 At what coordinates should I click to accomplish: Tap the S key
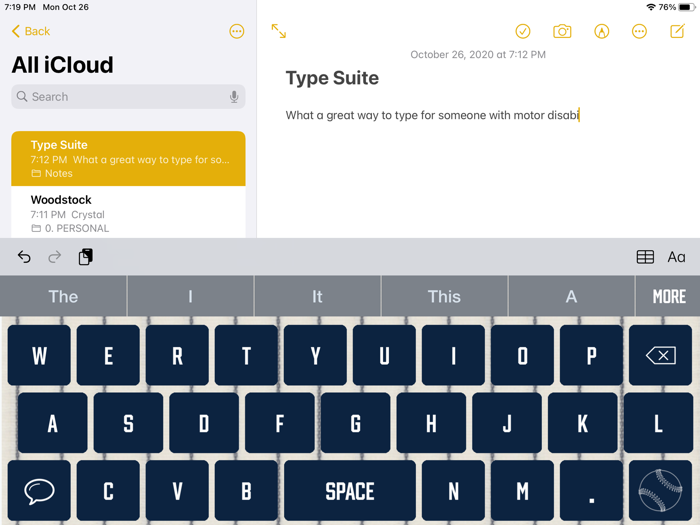(x=128, y=423)
